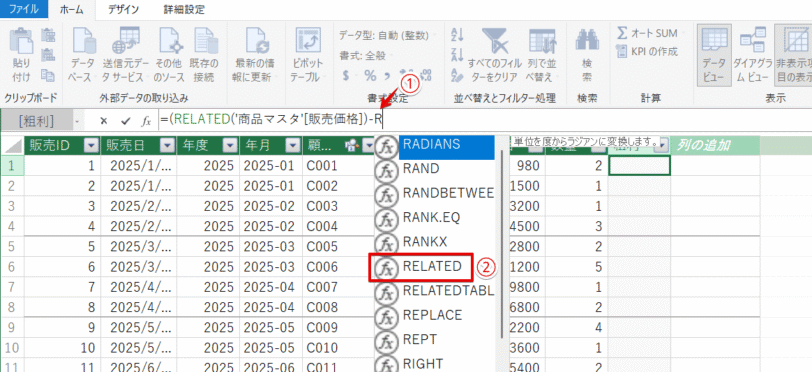The height and width of the screenshot is (372, 812).
Task: Click the Add Column (列の追加) header
Action: [x=715, y=146]
